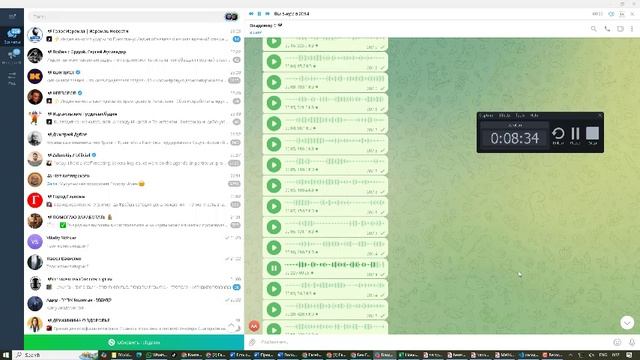Click the dark round icon inside search field
This screenshot has width=640, height=360.
231,17
